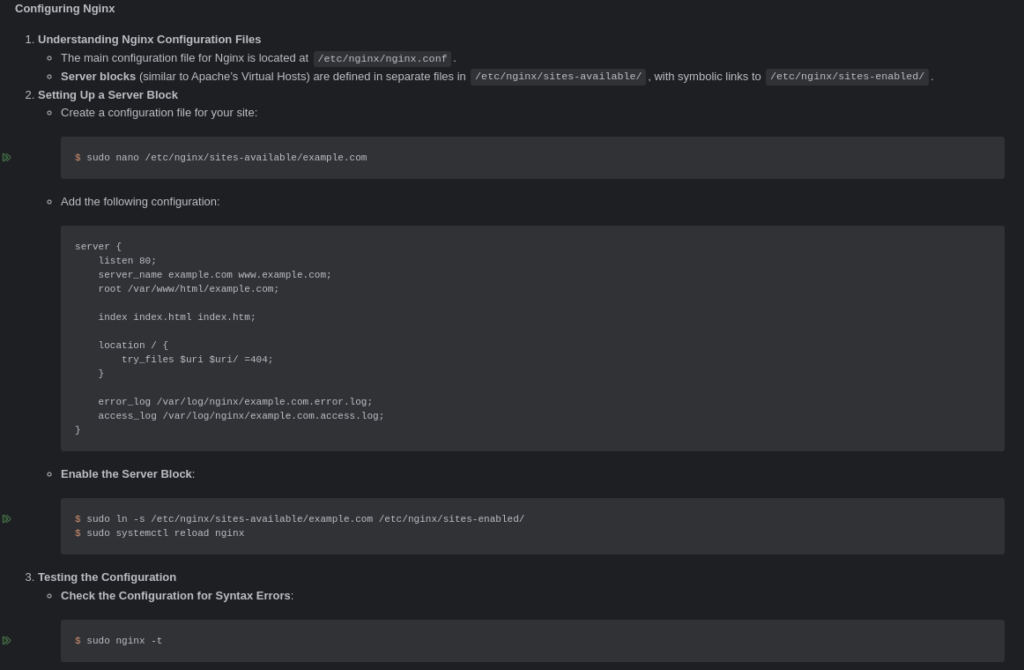Click 'Understanding Nginx Configuration Files' heading
Image resolution: width=1024 pixels, height=670 pixels.
click(x=149, y=39)
